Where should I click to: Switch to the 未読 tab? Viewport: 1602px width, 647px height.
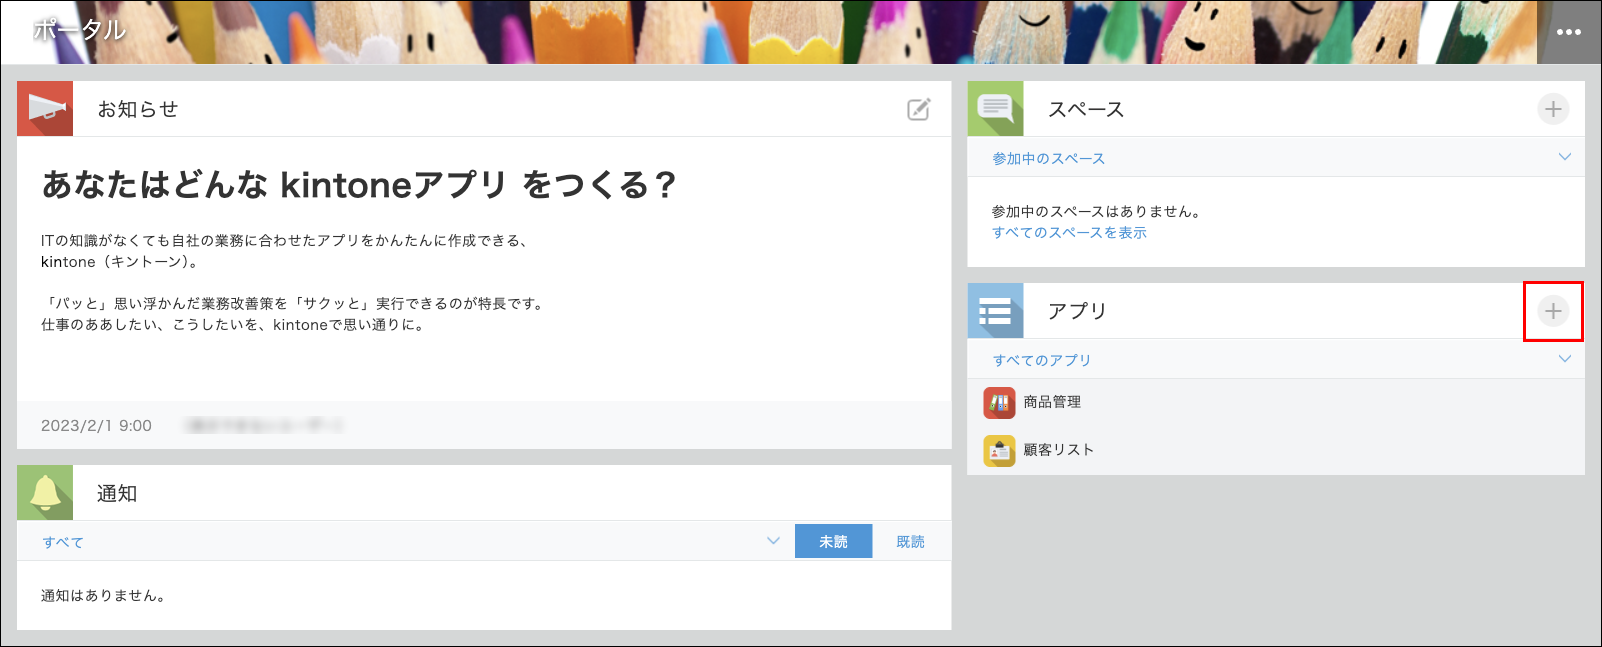point(833,541)
